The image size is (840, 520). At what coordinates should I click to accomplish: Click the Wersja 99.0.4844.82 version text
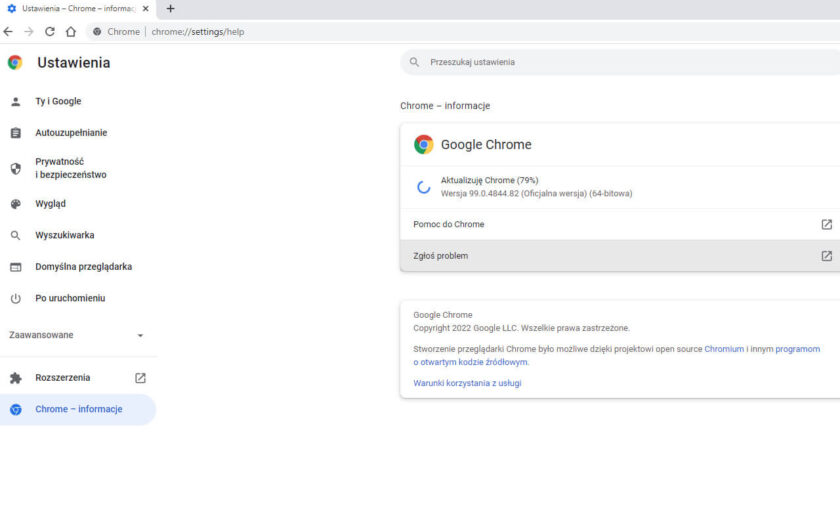pyautogui.click(x=536, y=193)
